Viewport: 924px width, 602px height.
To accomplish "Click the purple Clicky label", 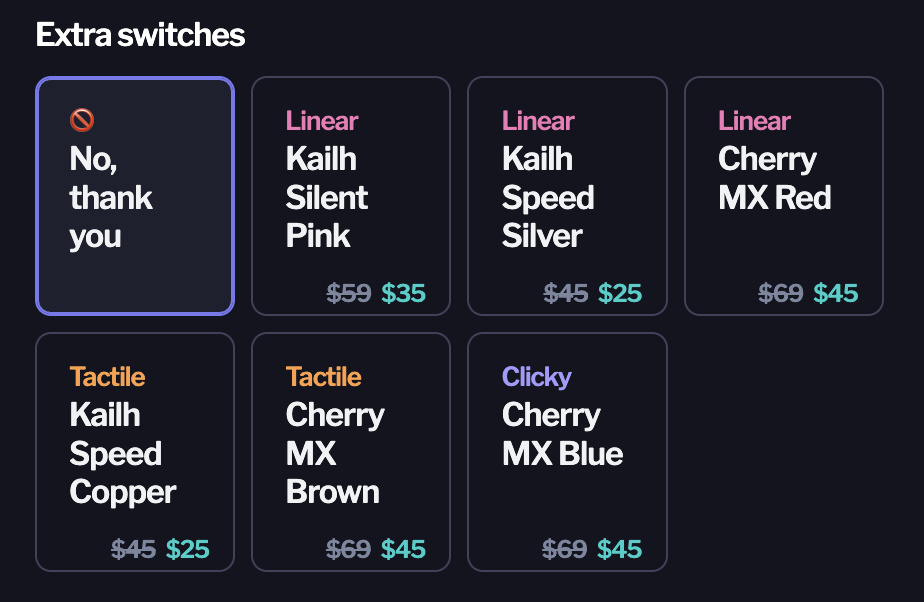I will coord(537,377).
